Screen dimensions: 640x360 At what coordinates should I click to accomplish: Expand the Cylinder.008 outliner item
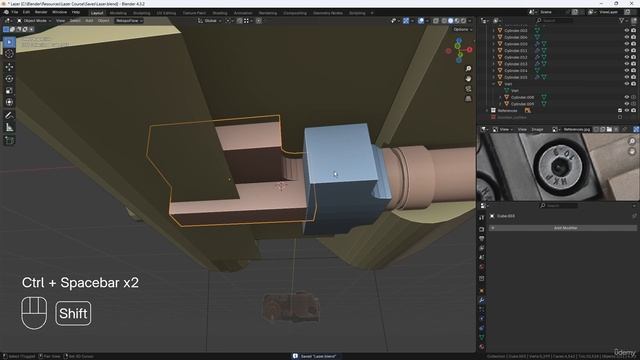point(500,98)
